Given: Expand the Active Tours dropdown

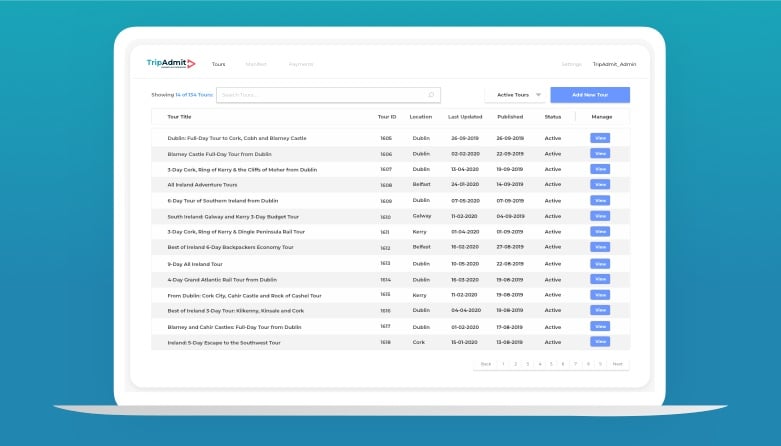Looking at the screenshot, I should pos(515,95).
